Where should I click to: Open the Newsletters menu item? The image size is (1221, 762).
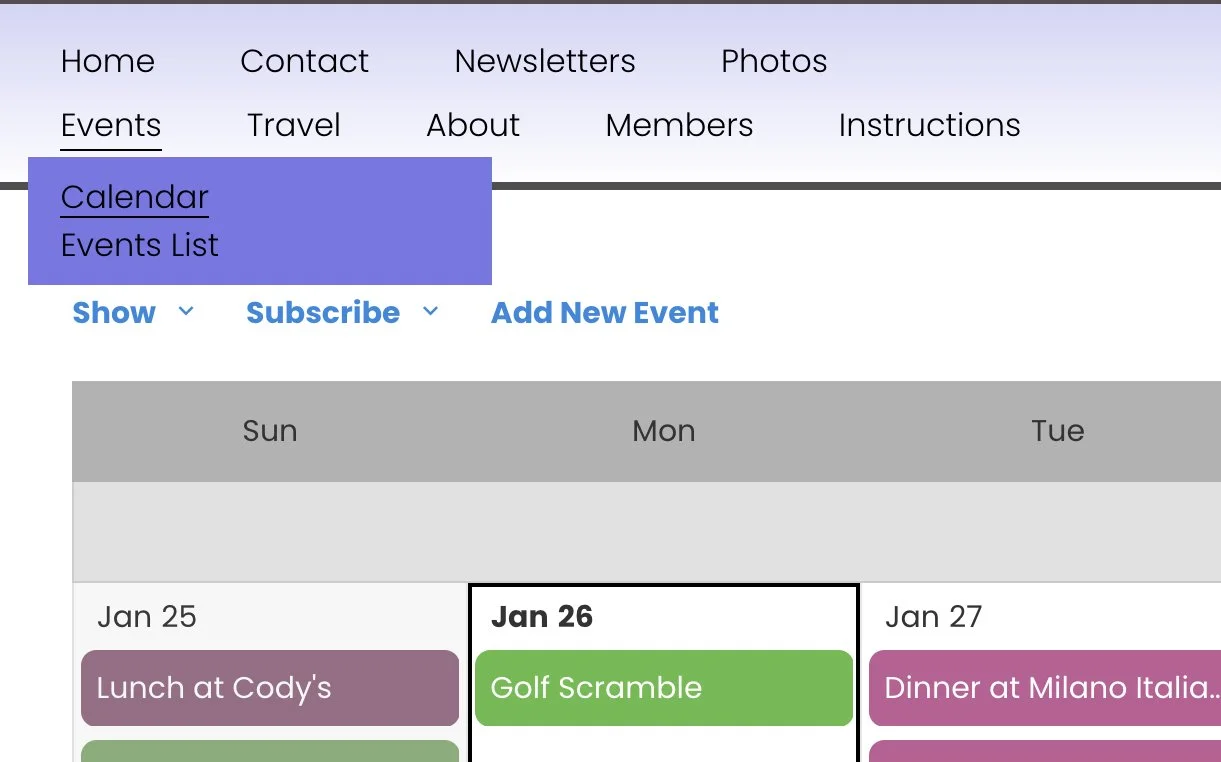tap(545, 61)
